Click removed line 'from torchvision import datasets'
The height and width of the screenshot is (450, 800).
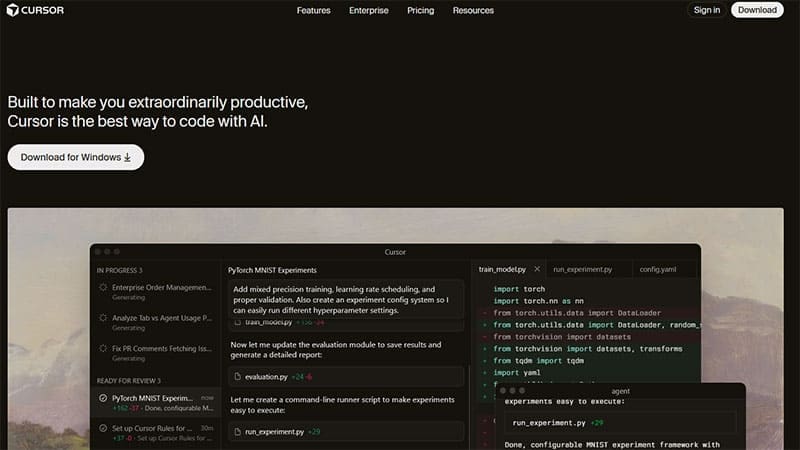[x=562, y=337]
